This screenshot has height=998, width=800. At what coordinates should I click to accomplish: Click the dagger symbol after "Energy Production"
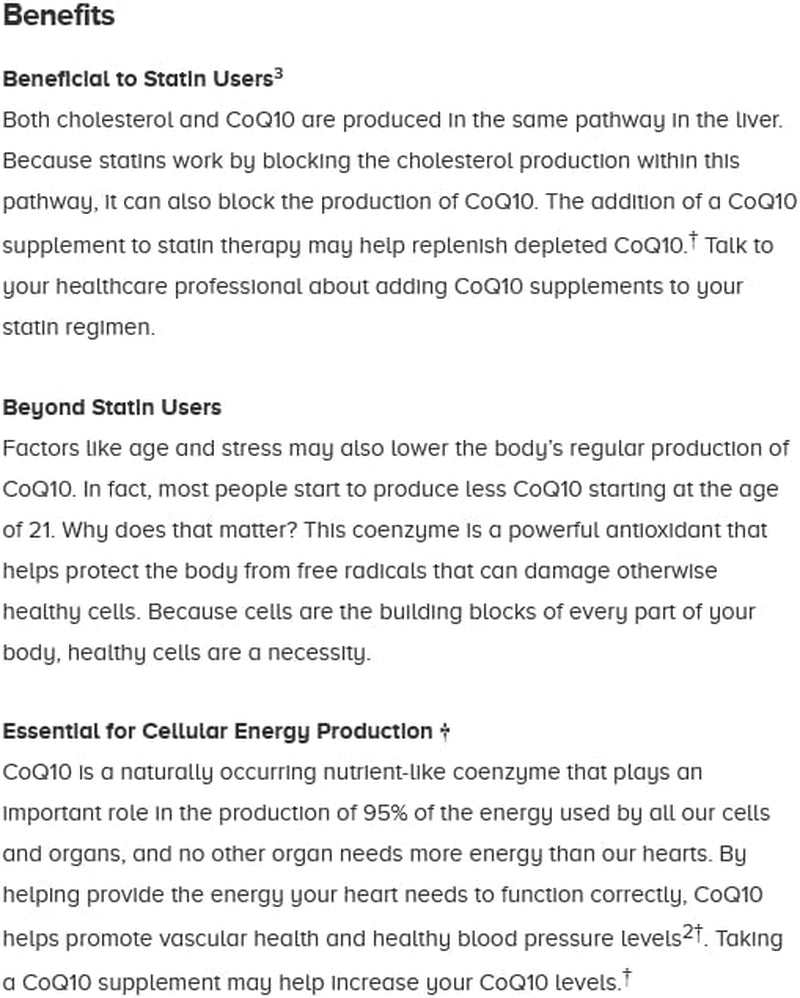pyautogui.click(x=444, y=733)
